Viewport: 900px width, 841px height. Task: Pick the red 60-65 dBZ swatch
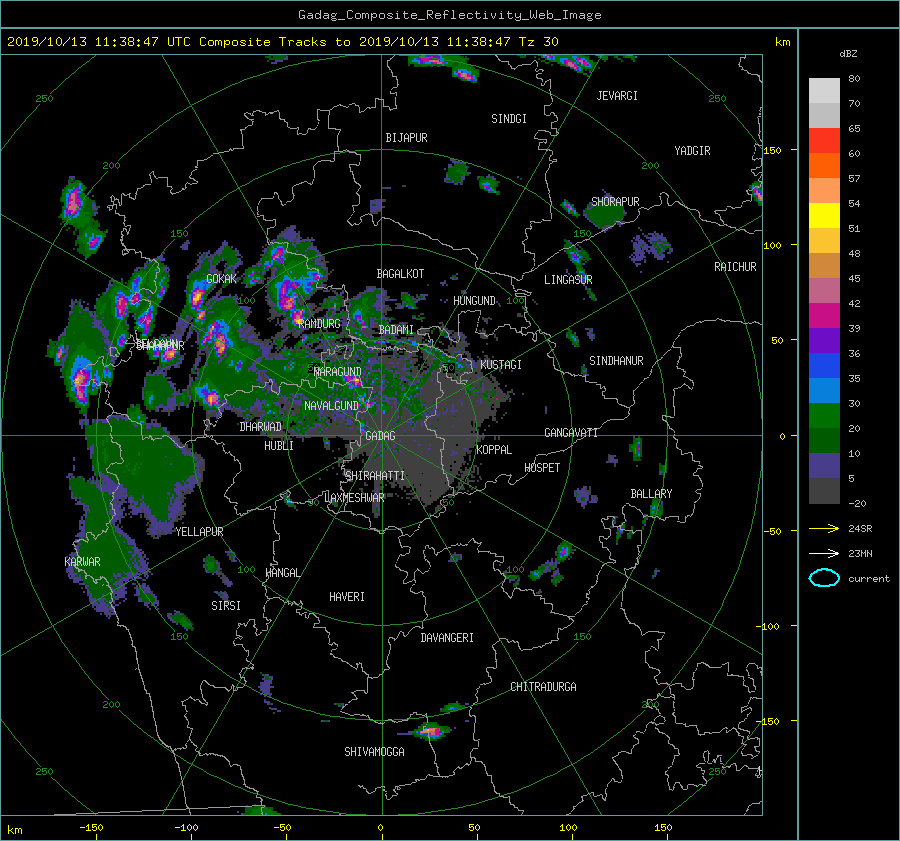point(824,140)
